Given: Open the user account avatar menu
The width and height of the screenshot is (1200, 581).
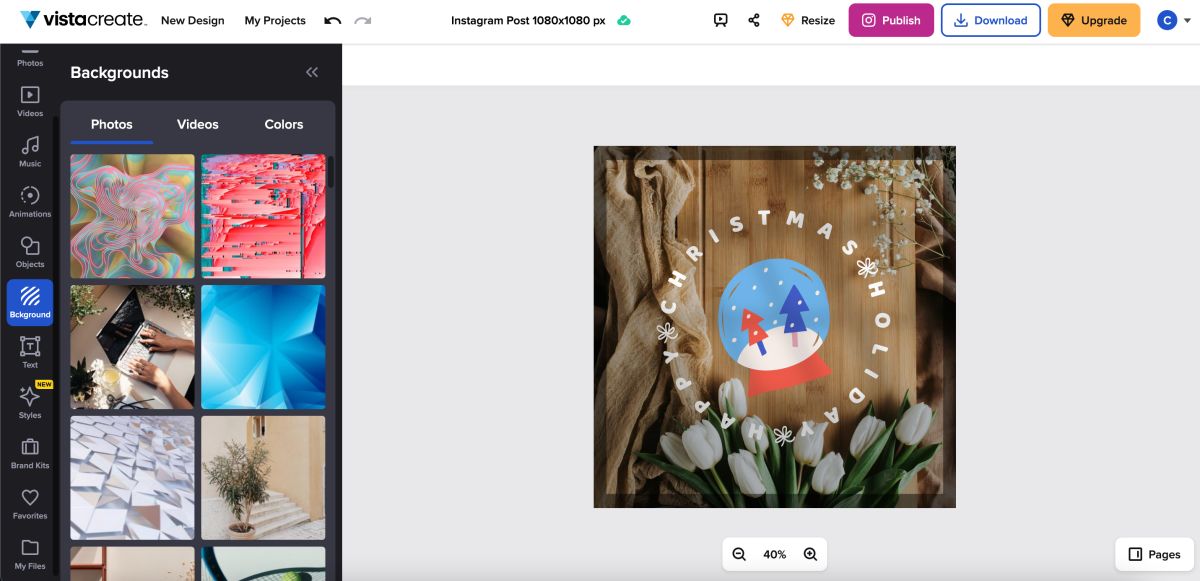Looking at the screenshot, I should pos(1172,20).
